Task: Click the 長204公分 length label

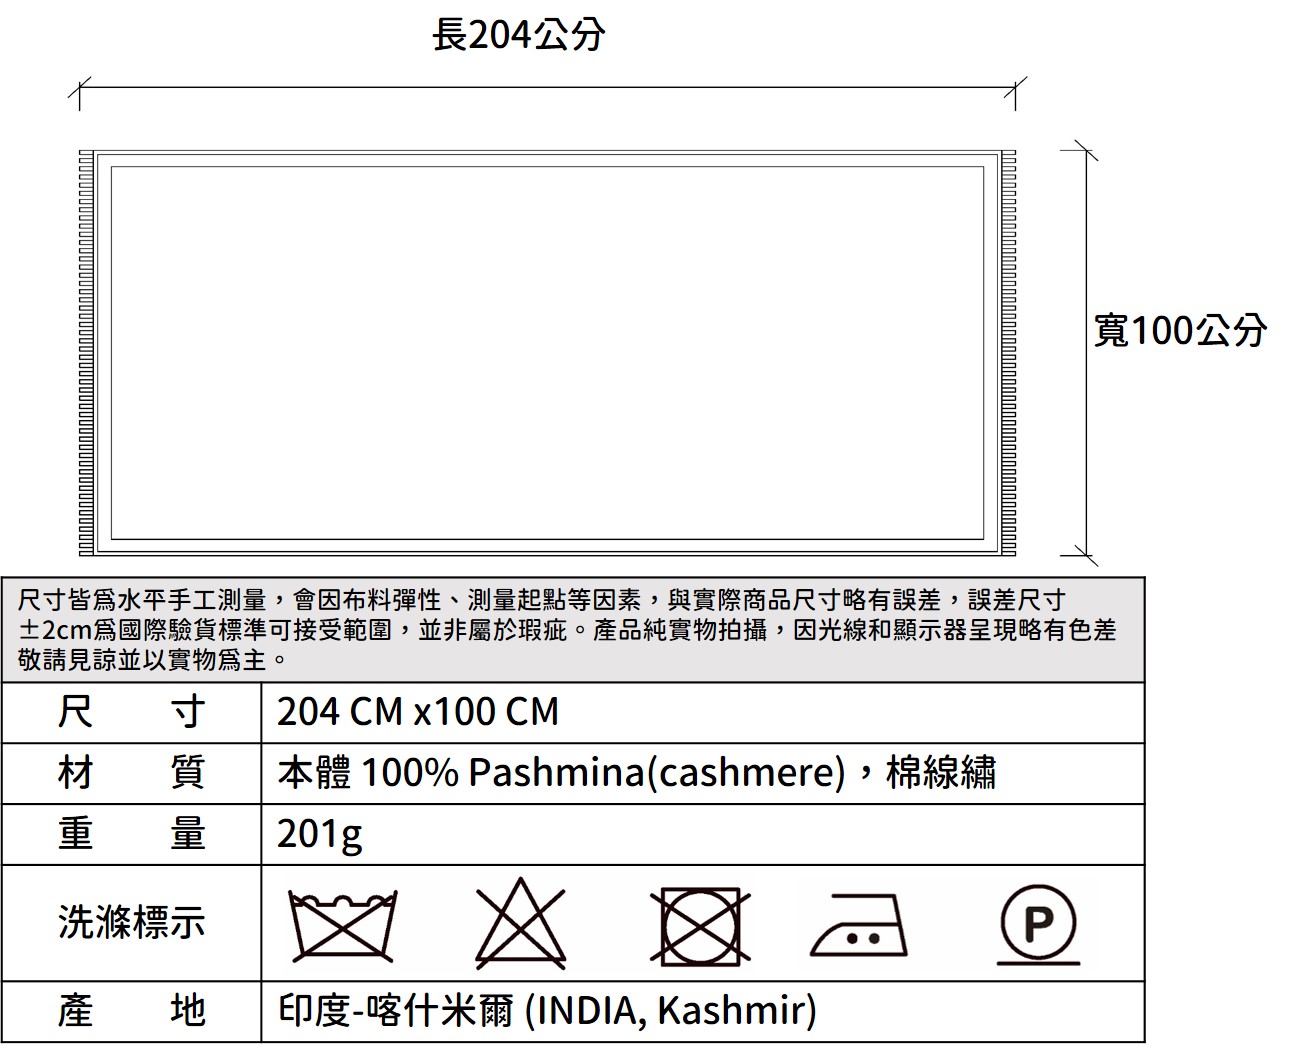Action: pyautogui.click(x=518, y=36)
